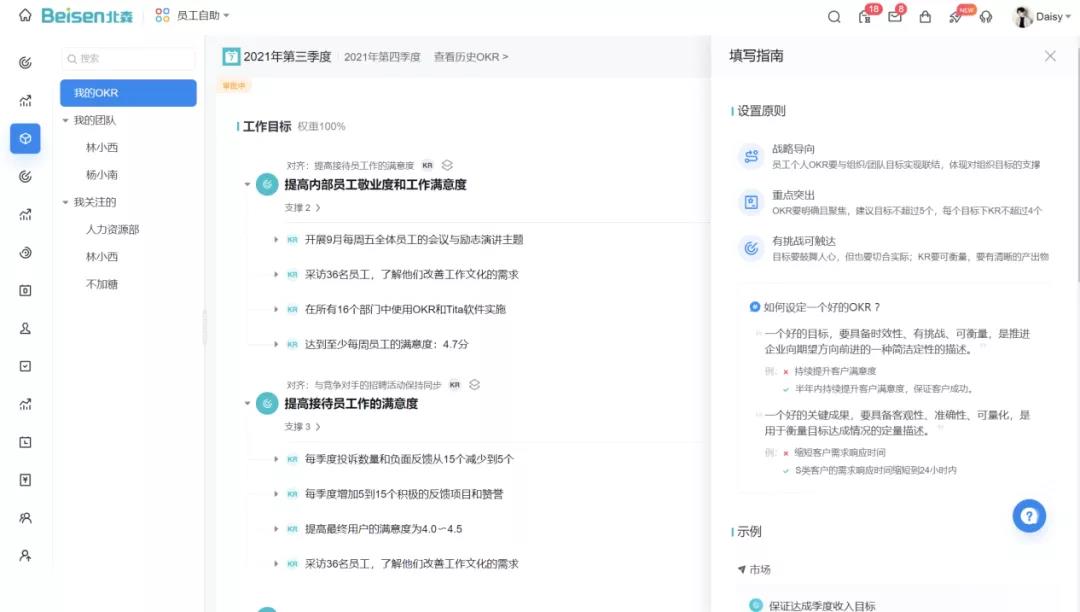Open objective title 提高内部员工敬业度和工作满意度
This screenshot has height=612, width=1080.
click(375, 184)
